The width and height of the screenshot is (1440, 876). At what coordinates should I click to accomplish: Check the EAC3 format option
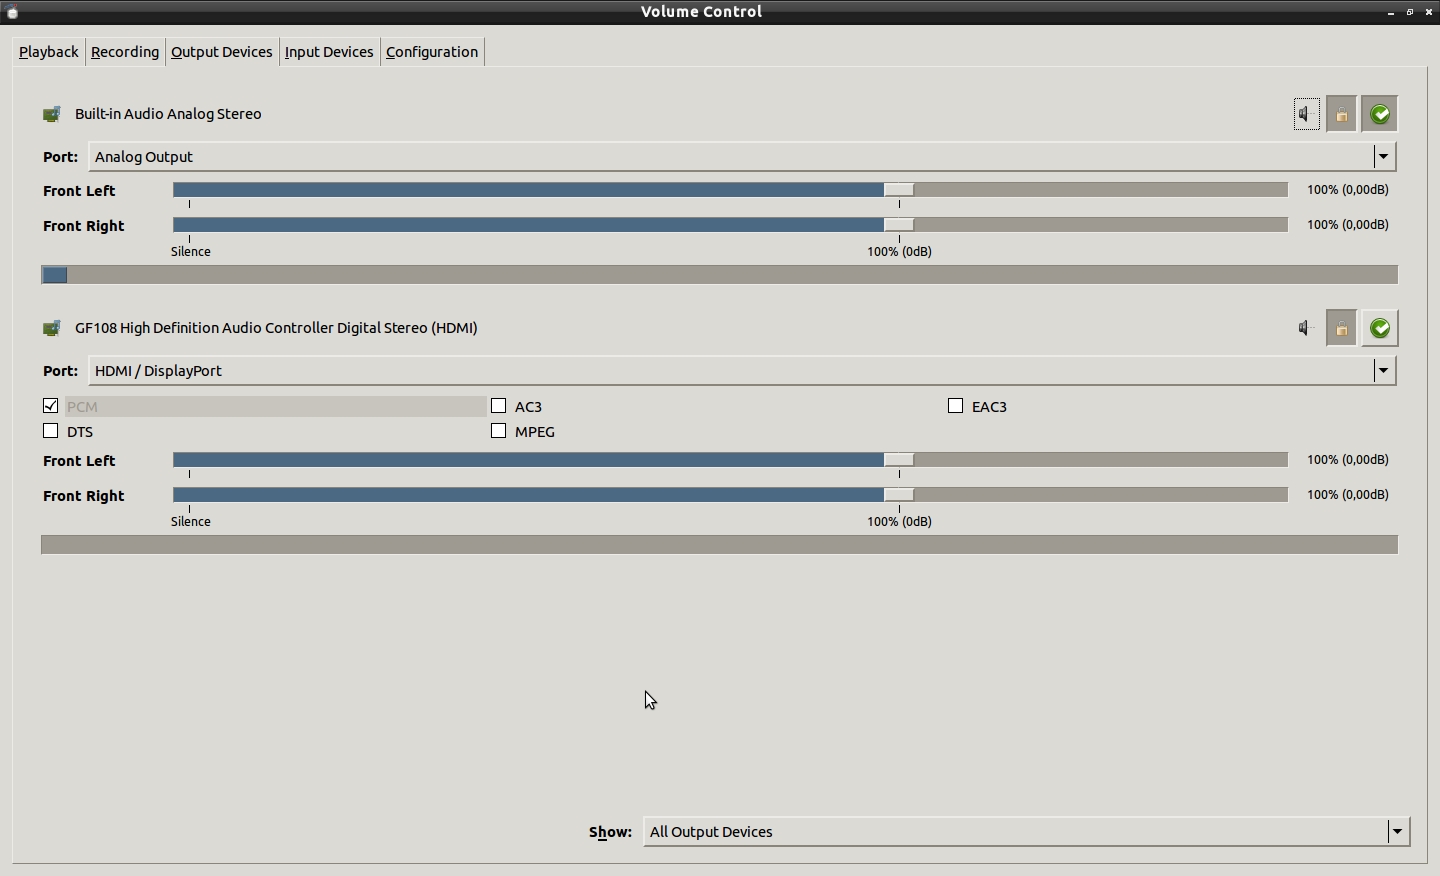click(x=956, y=406)
